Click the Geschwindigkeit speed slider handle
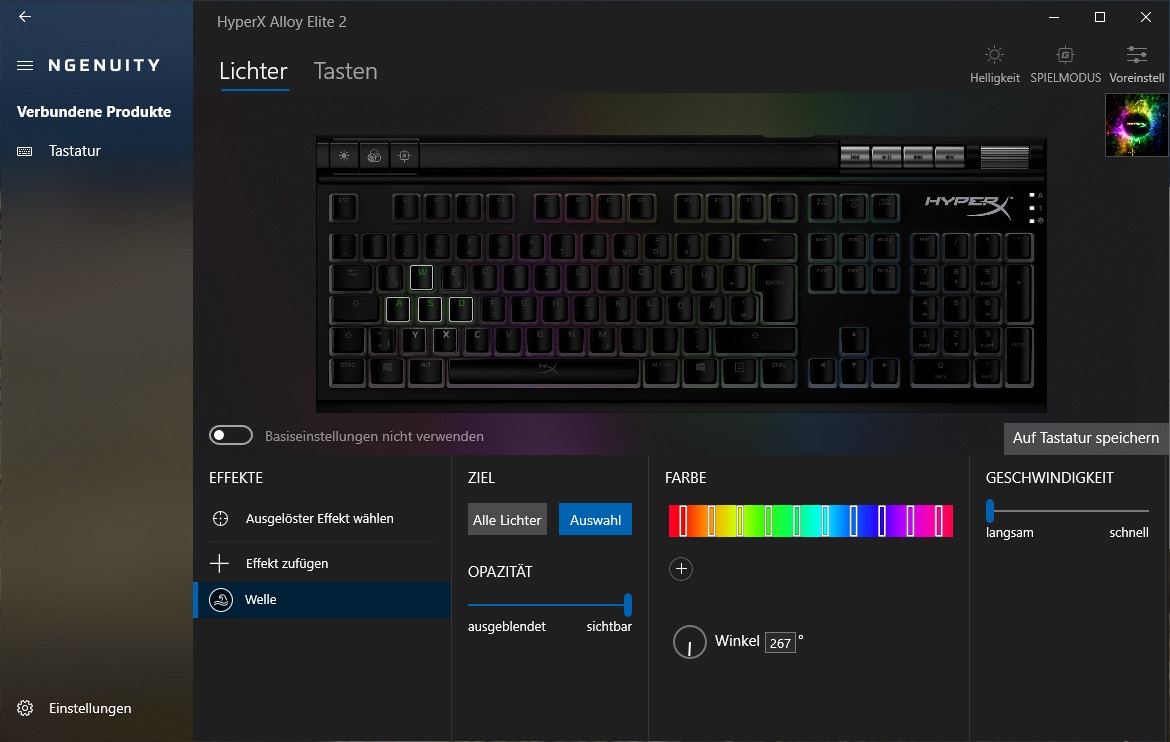 (x=990, y=511)
